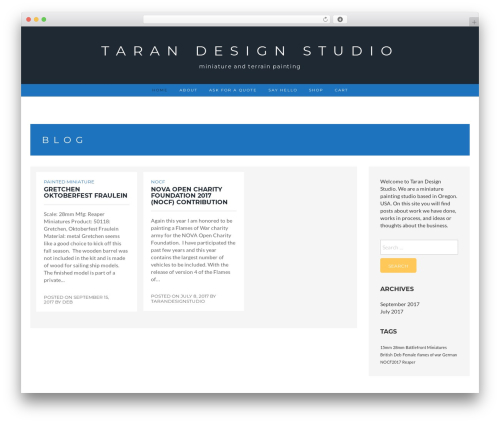This screenshot has width=500, height=423.
Task: Select the Deb tag
Action: (x=398, y=355)
